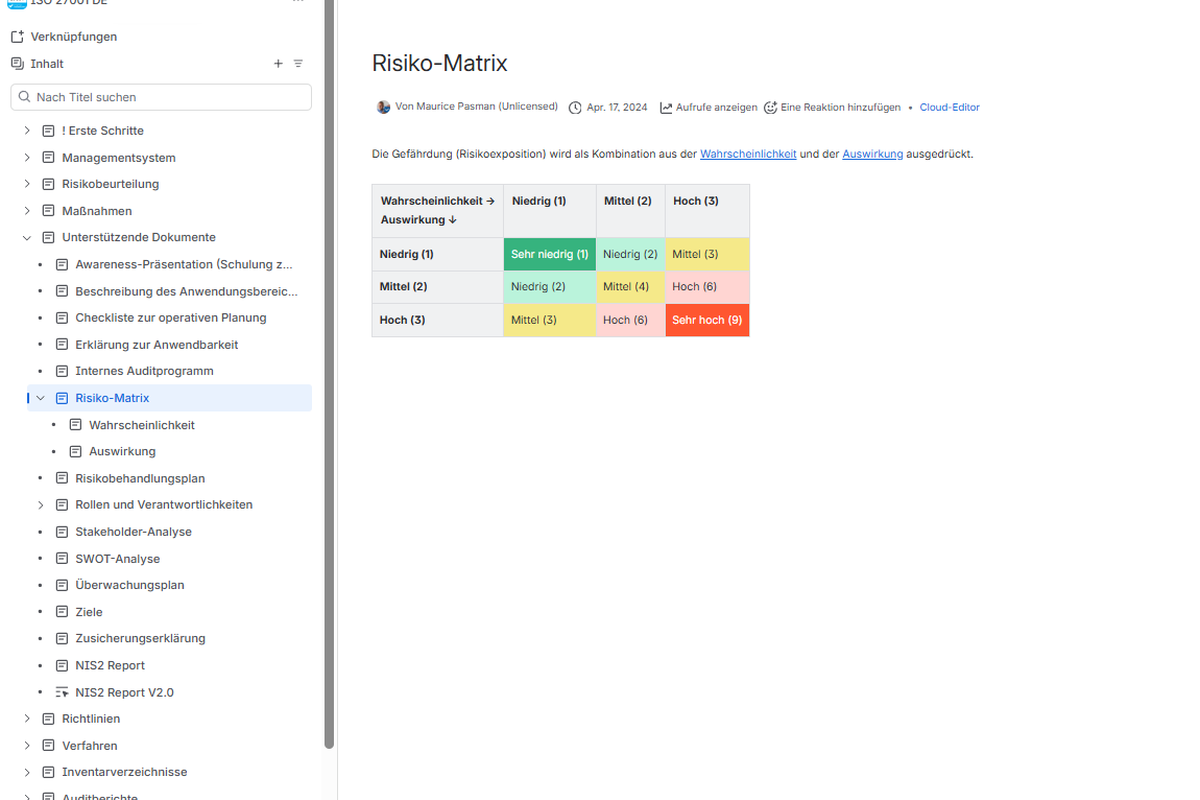Collapse the Risiko-Matrix tree node
Viewport: 1200px width, 800px height.
click(41, 398)
